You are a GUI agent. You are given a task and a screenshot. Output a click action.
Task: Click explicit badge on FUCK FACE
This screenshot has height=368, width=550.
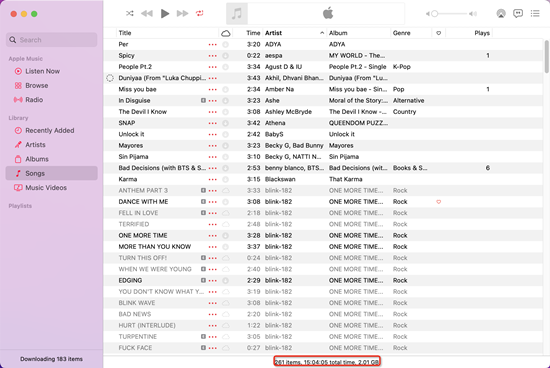pos(203,348)
